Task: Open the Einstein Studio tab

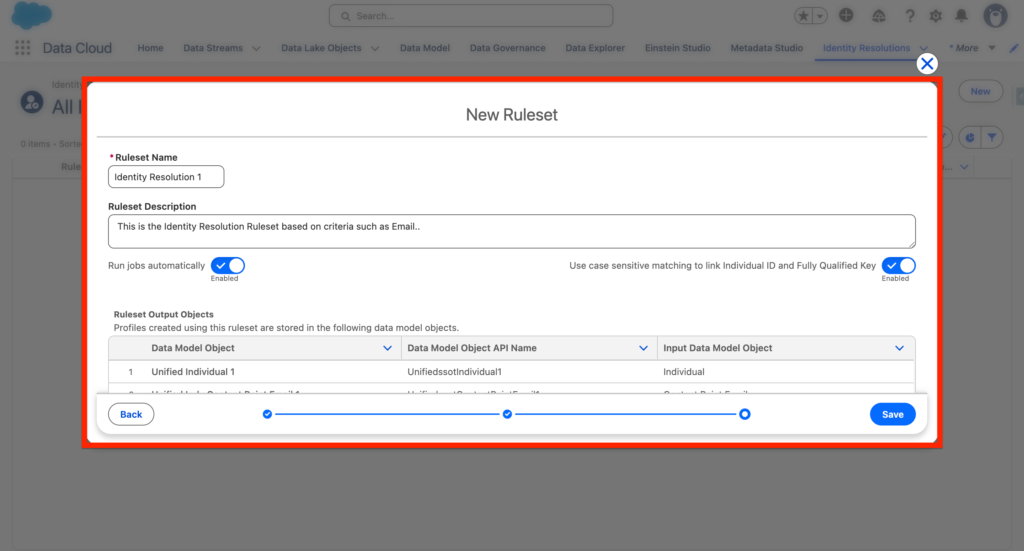Action: pyautogui.click(x=678, y=48)
